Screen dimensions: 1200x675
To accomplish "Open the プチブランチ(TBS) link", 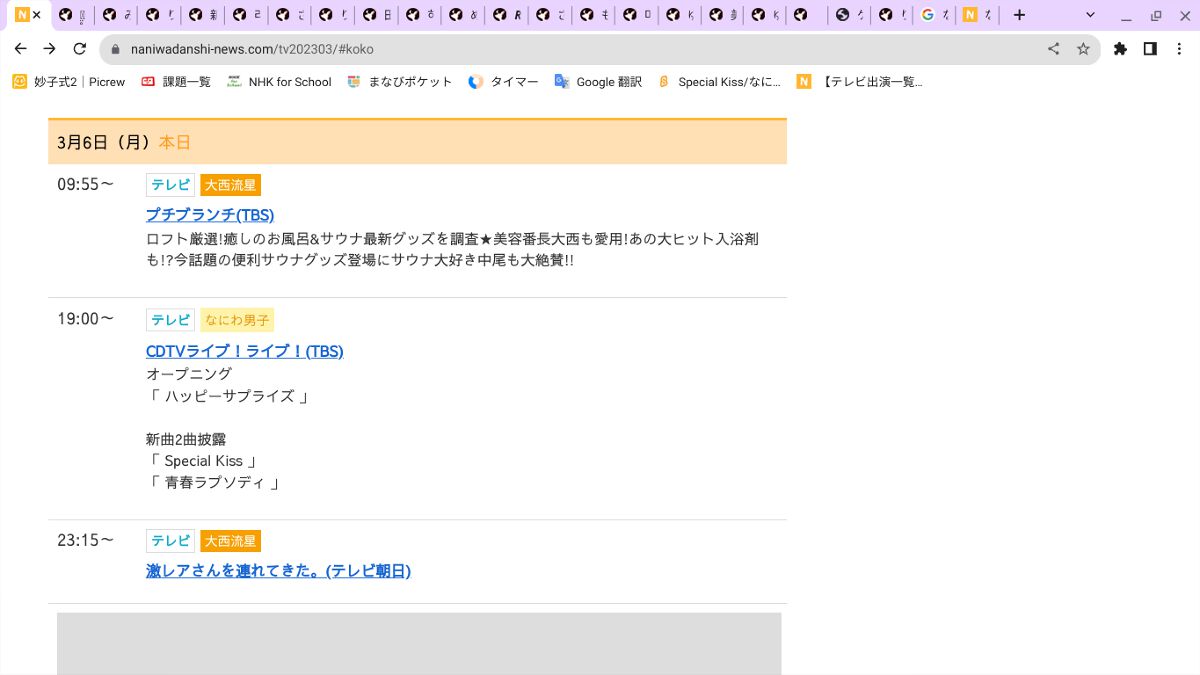I will pyautogui.click(x=210, y=215).
